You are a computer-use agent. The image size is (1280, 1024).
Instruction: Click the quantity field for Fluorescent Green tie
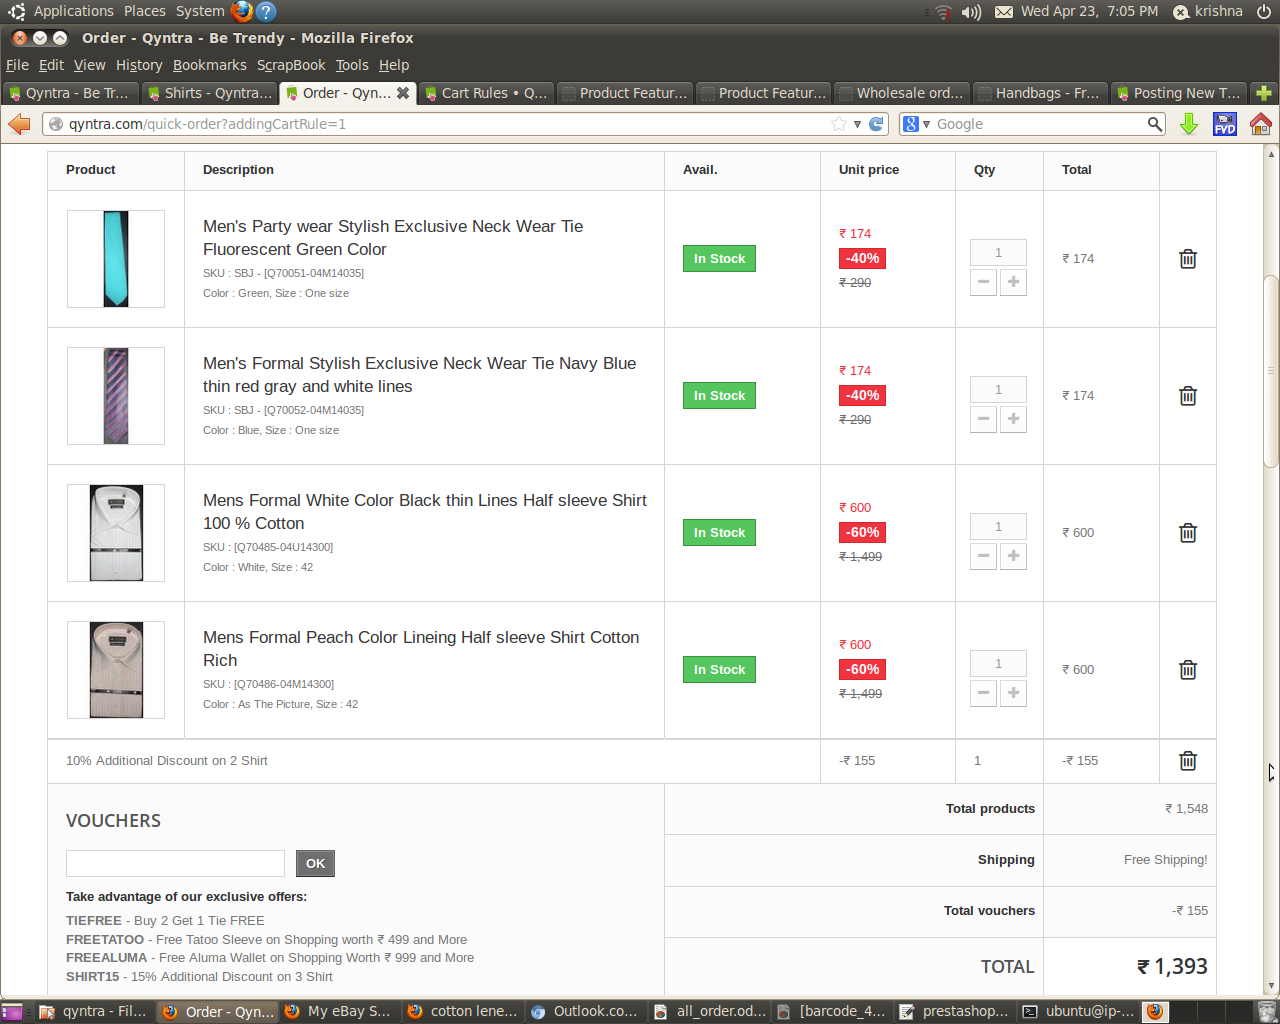pos(999,253)
